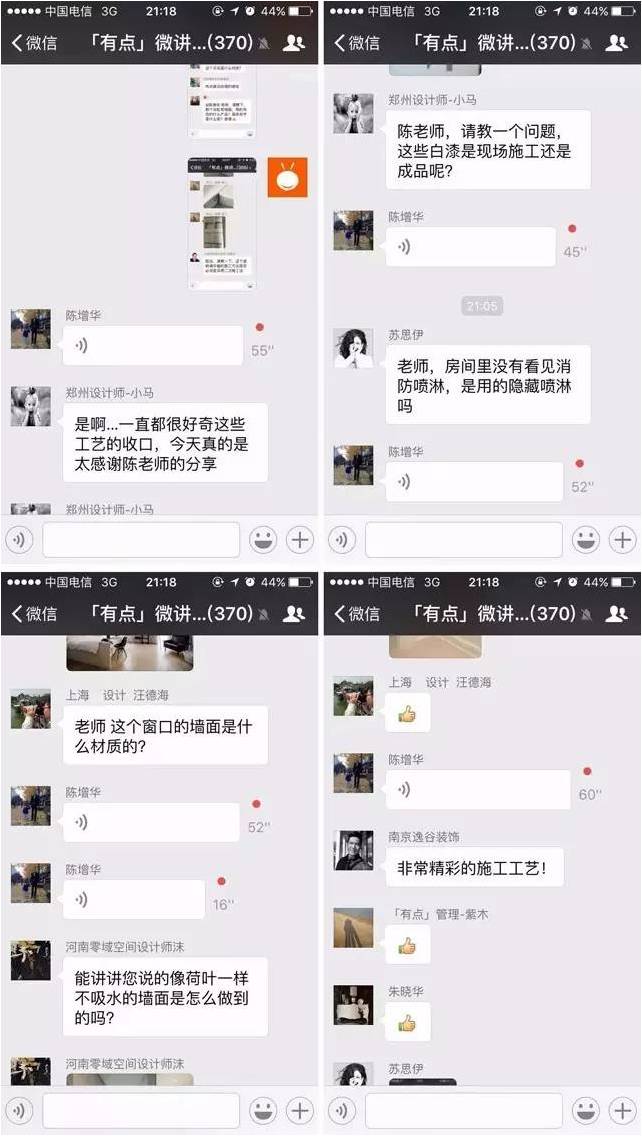
Task: Tap 朱晓华's thumbs-up emoji message
Action: (x=407, y=1022)
